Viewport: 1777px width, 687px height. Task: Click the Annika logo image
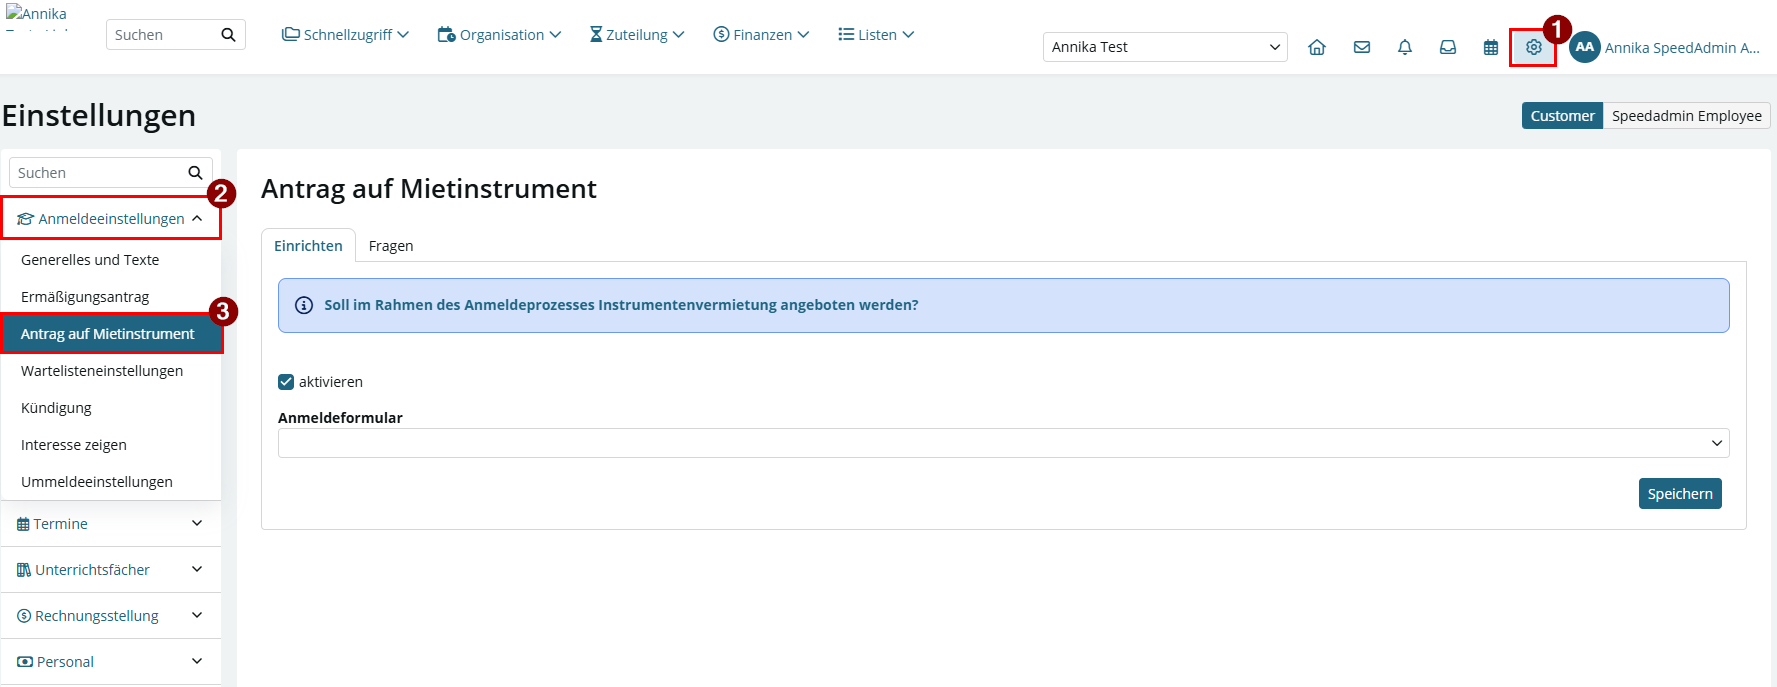coord(36,18)
